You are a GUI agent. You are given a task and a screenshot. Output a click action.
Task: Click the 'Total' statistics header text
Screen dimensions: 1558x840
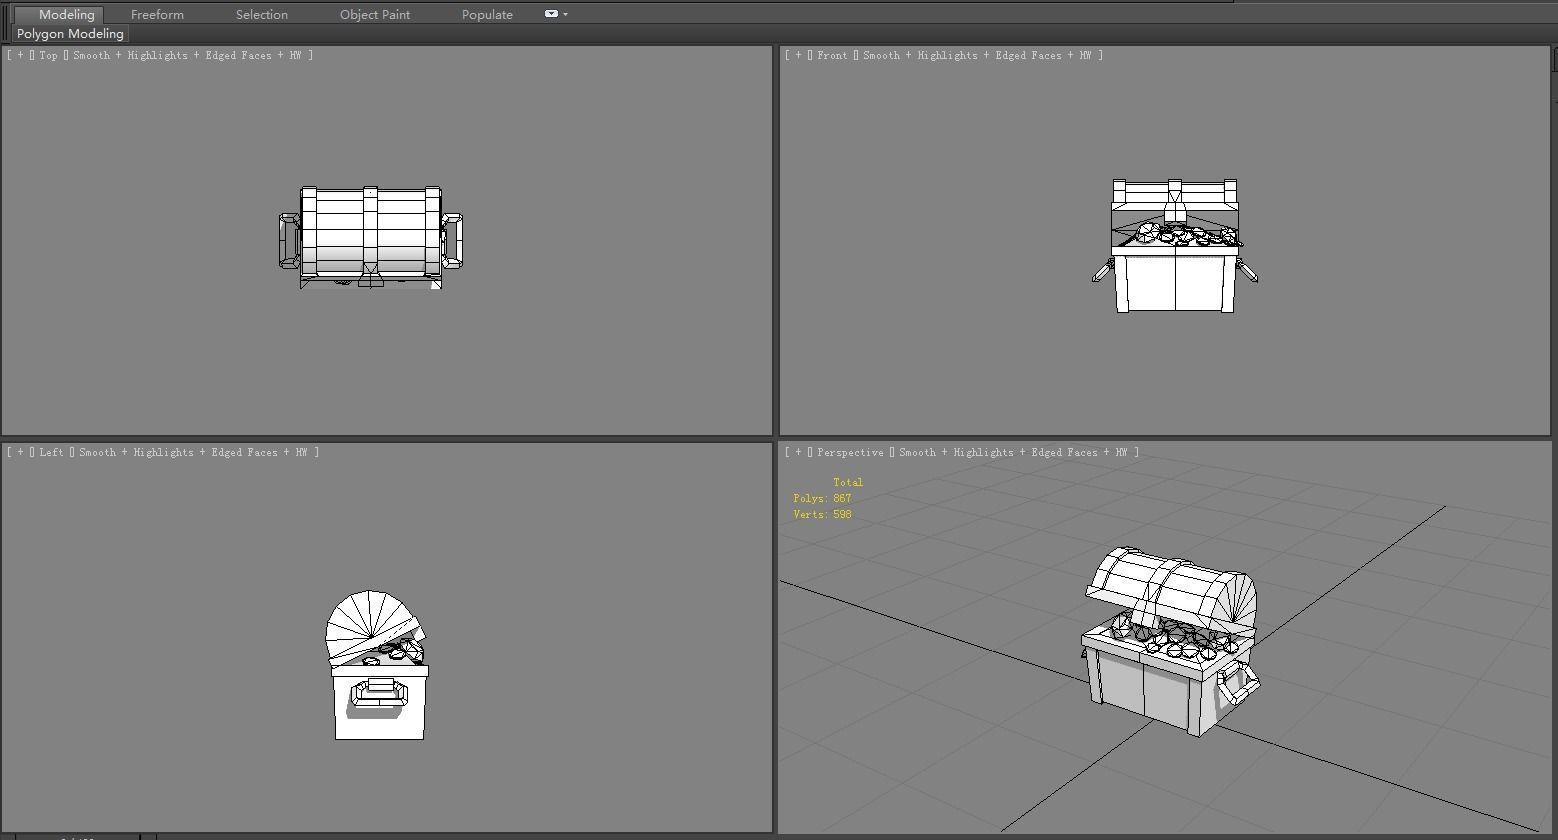click(x=847, y=482)
